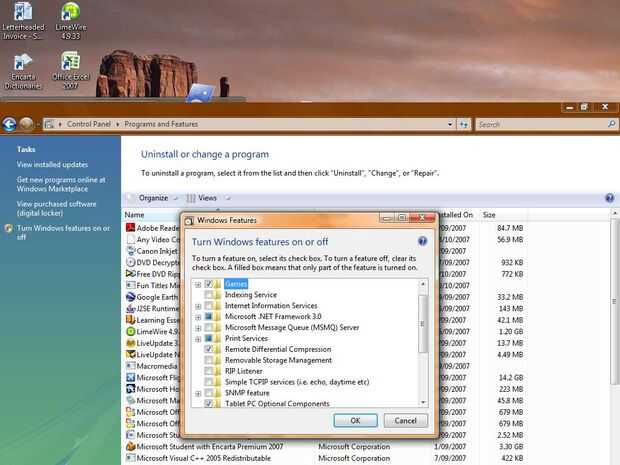Open the View installed updates link
Image resolution: width=620 pixels, height=465 pixels.
[x=52, y=164]
